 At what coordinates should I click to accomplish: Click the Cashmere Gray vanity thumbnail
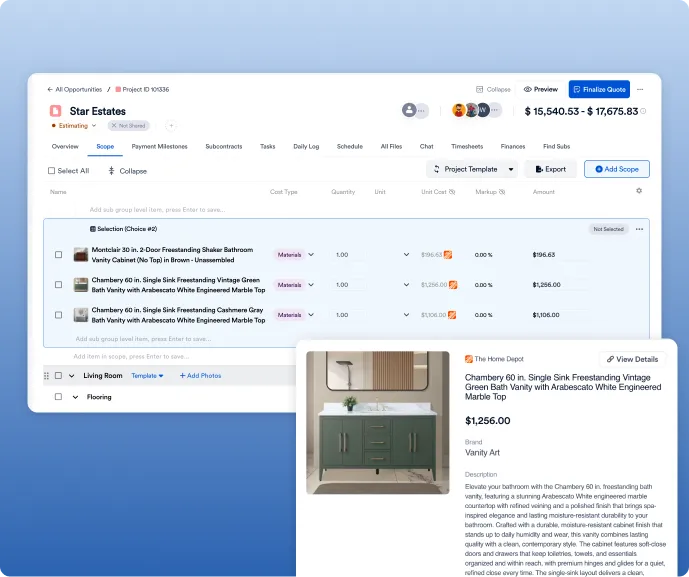tap(81, 315)
